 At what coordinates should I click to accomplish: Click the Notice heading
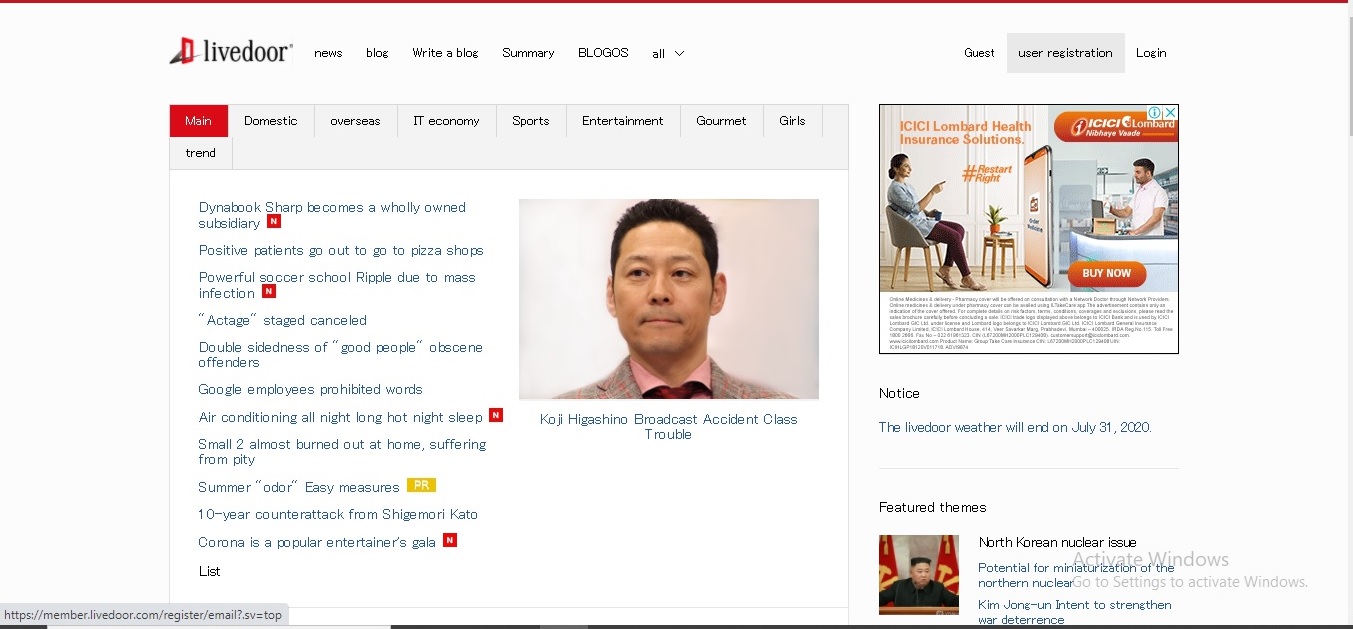click(899, 393)
